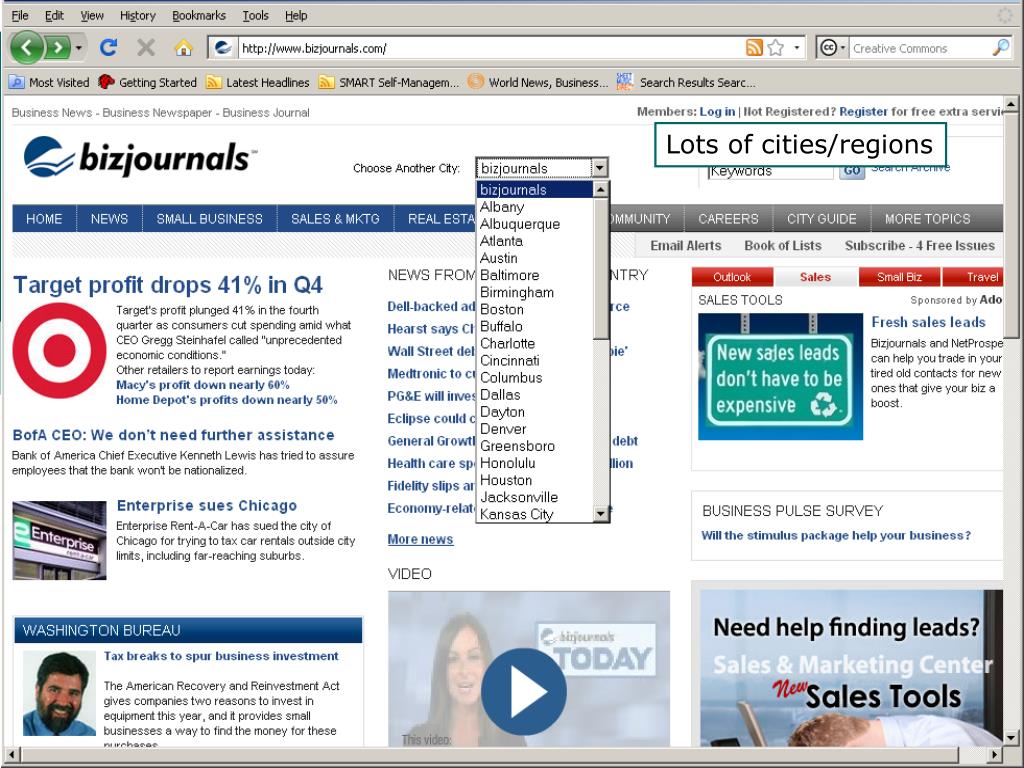Viewport: 1024px width, 768px height.
Task: Select Honolulu in the city list
Action: click(x=507, y=463)
